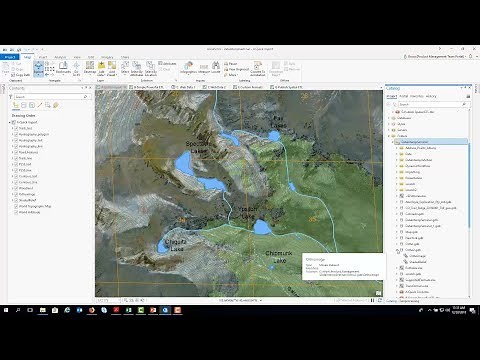
Task: Open the Catalog pane options menu icon
Action: pyautogui.click(x=468, y=96)
